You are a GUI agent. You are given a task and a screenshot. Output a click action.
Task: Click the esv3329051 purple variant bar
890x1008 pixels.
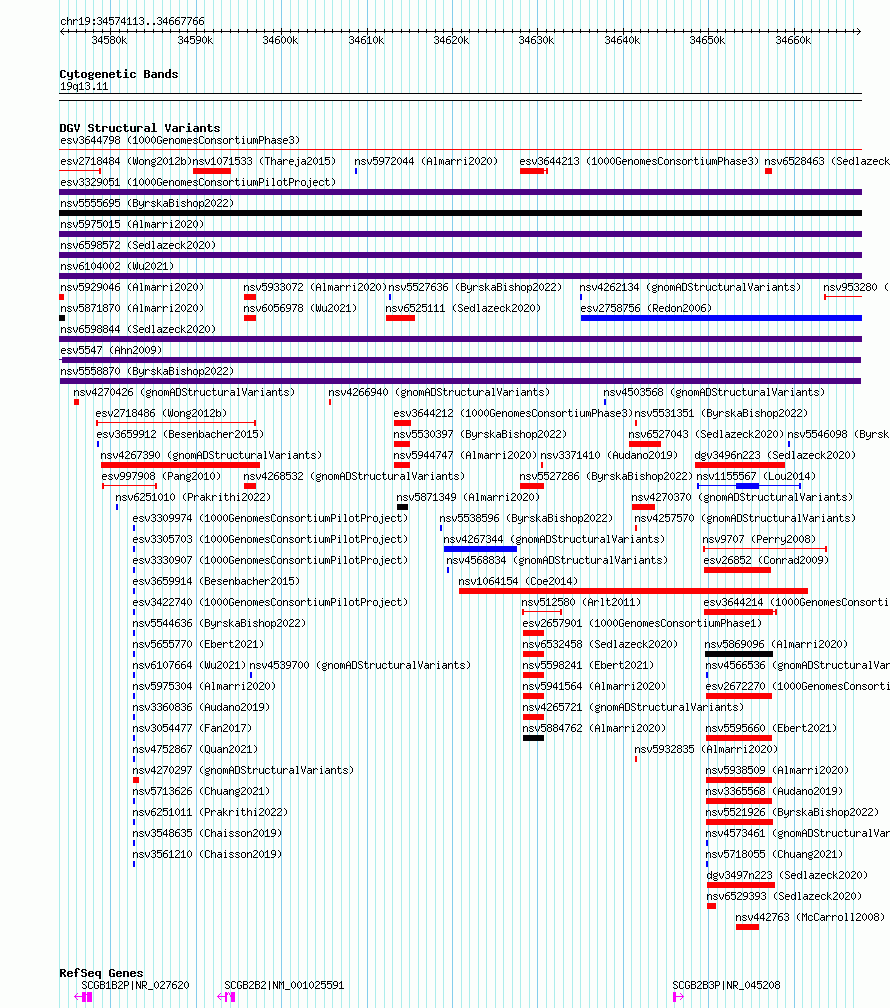point(460,192)
